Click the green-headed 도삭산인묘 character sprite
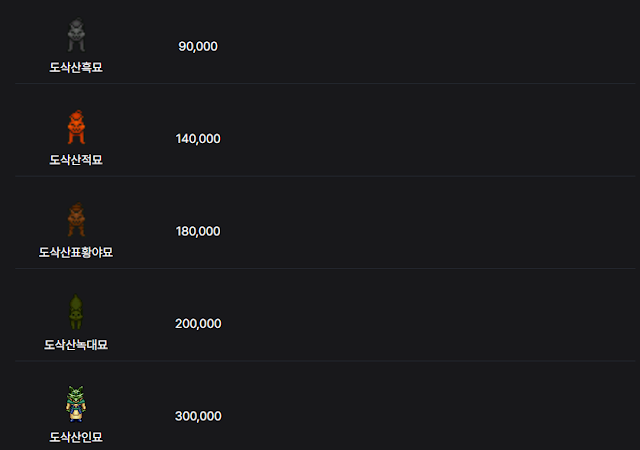This screenshot has width=640, height=450. point(76,404)
